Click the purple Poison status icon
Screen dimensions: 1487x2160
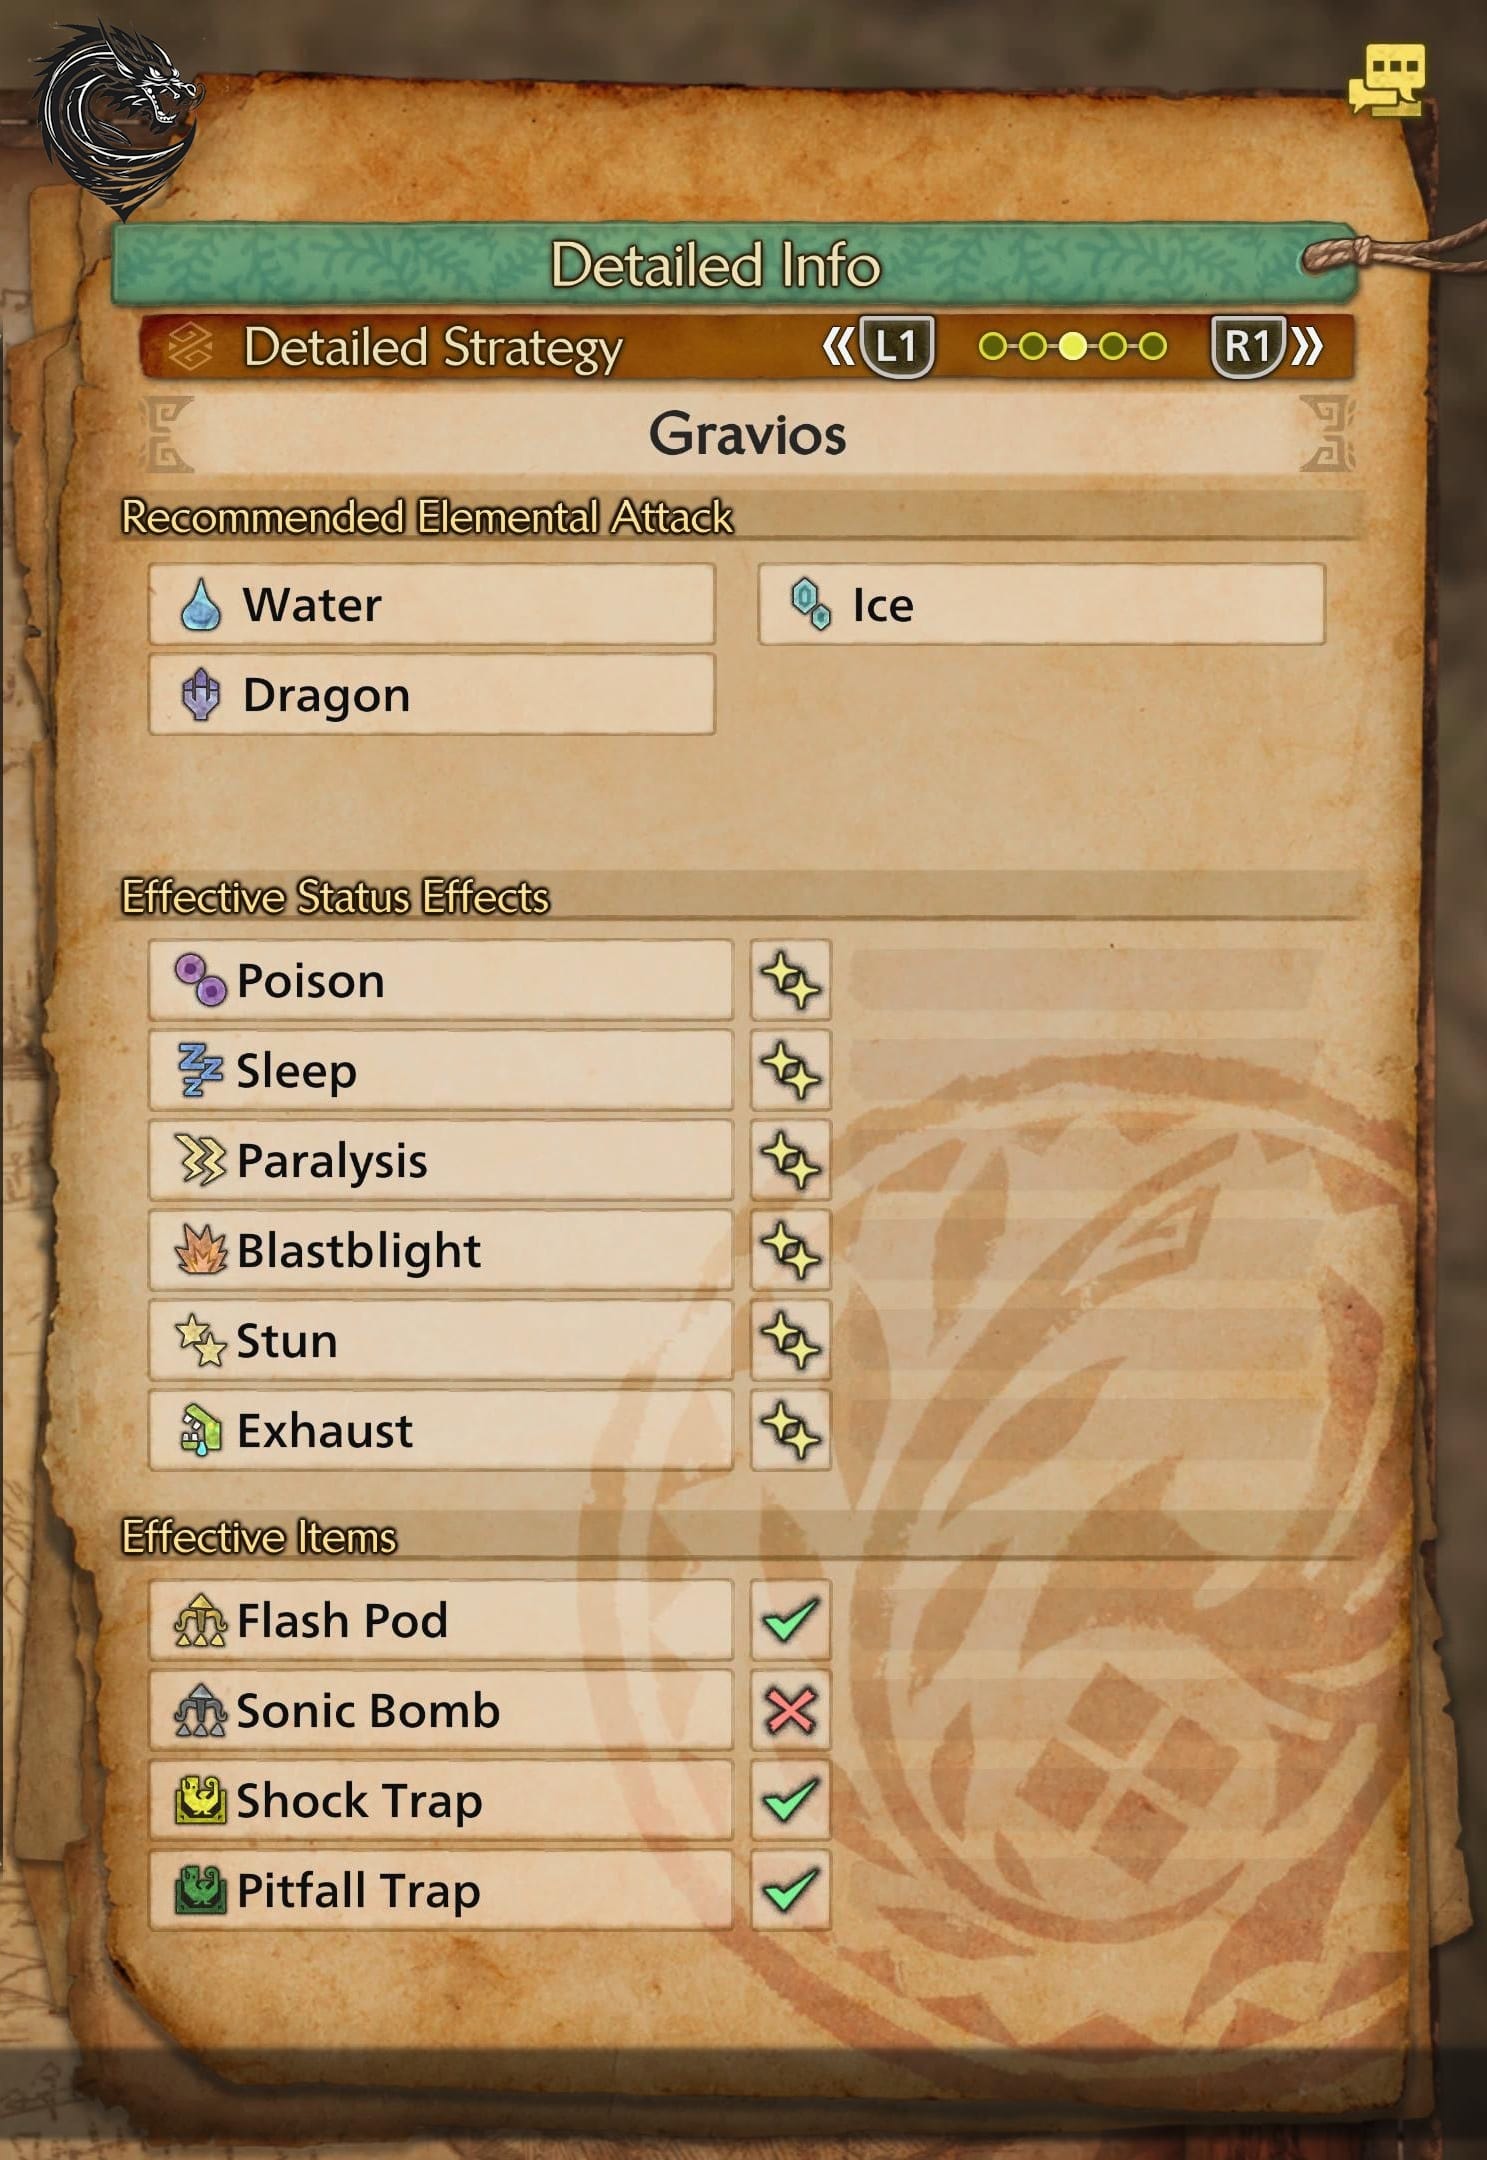click(x=201, y=980)
